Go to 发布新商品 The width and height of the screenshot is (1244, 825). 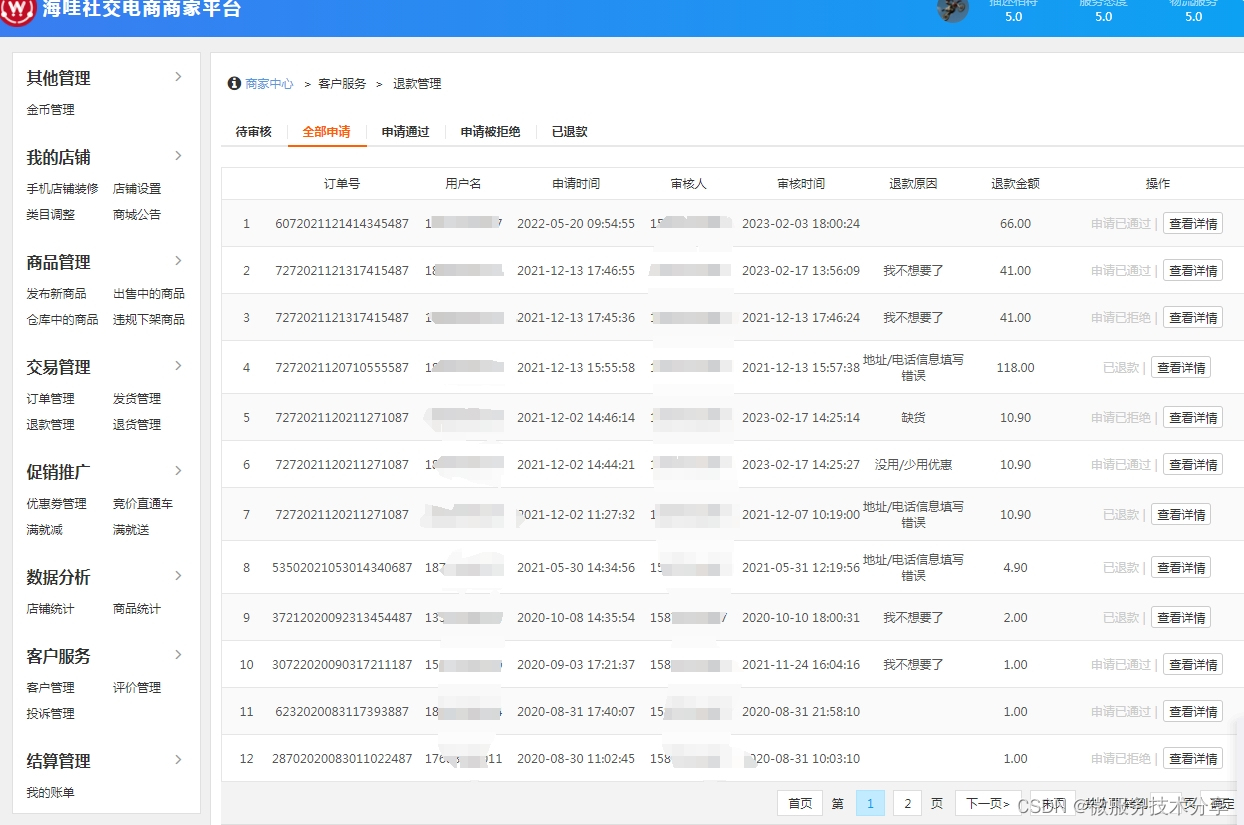(57, 294)
